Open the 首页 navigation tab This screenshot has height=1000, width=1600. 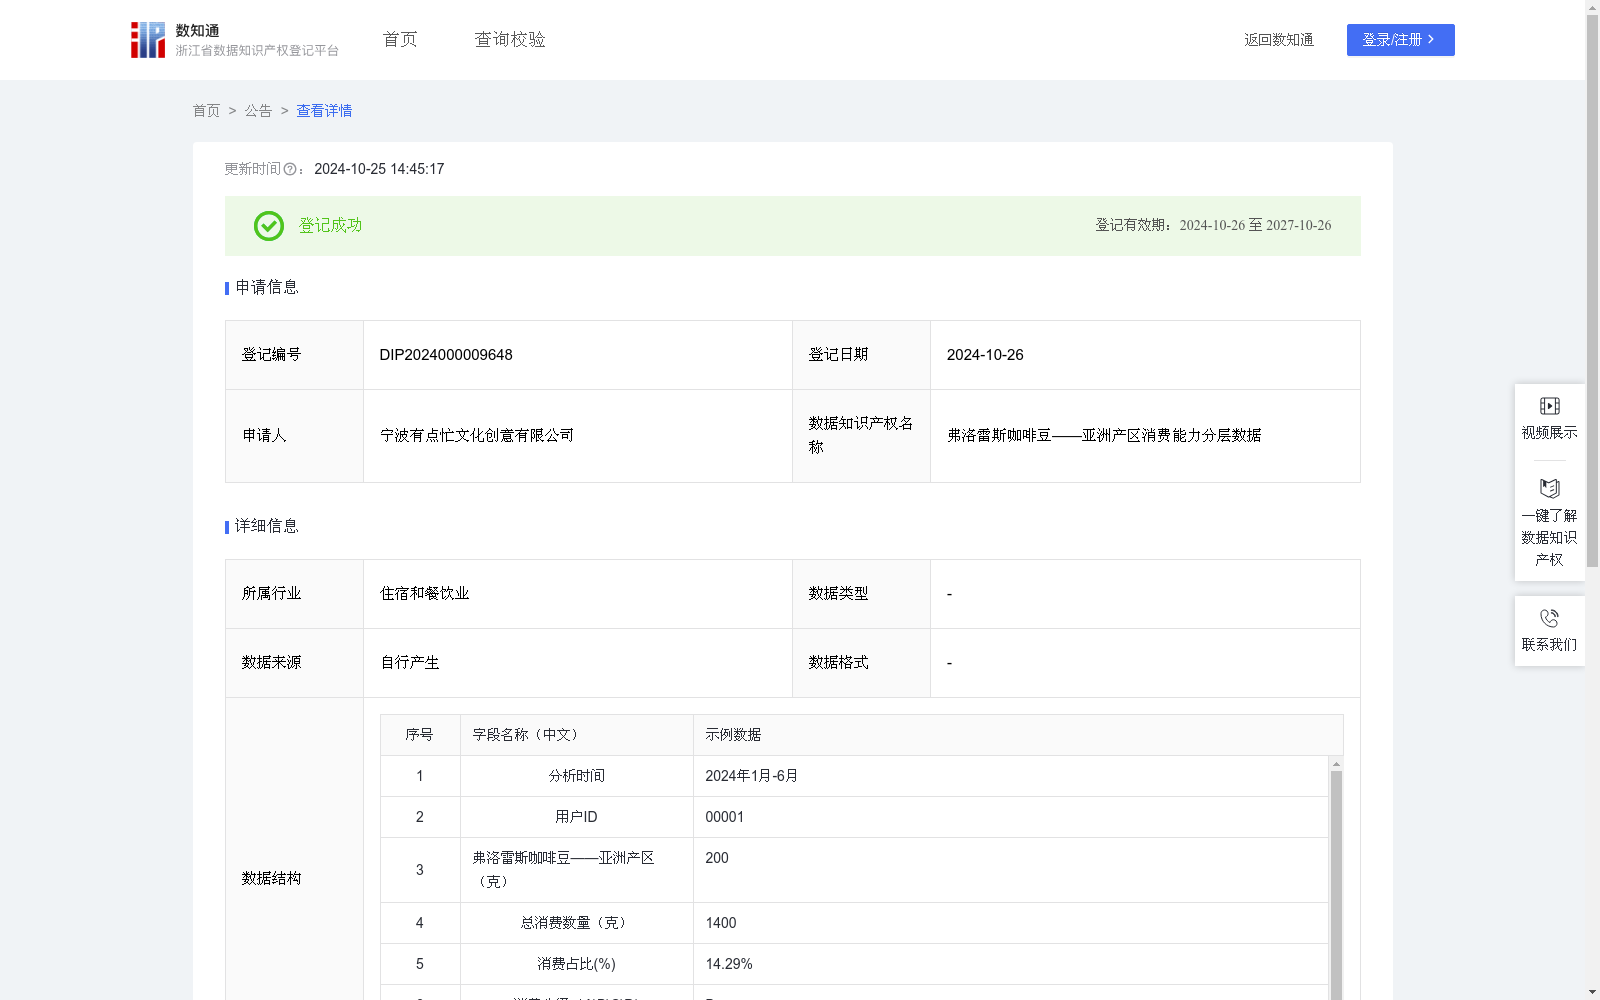pyautogui.click(x=400, y=39)
